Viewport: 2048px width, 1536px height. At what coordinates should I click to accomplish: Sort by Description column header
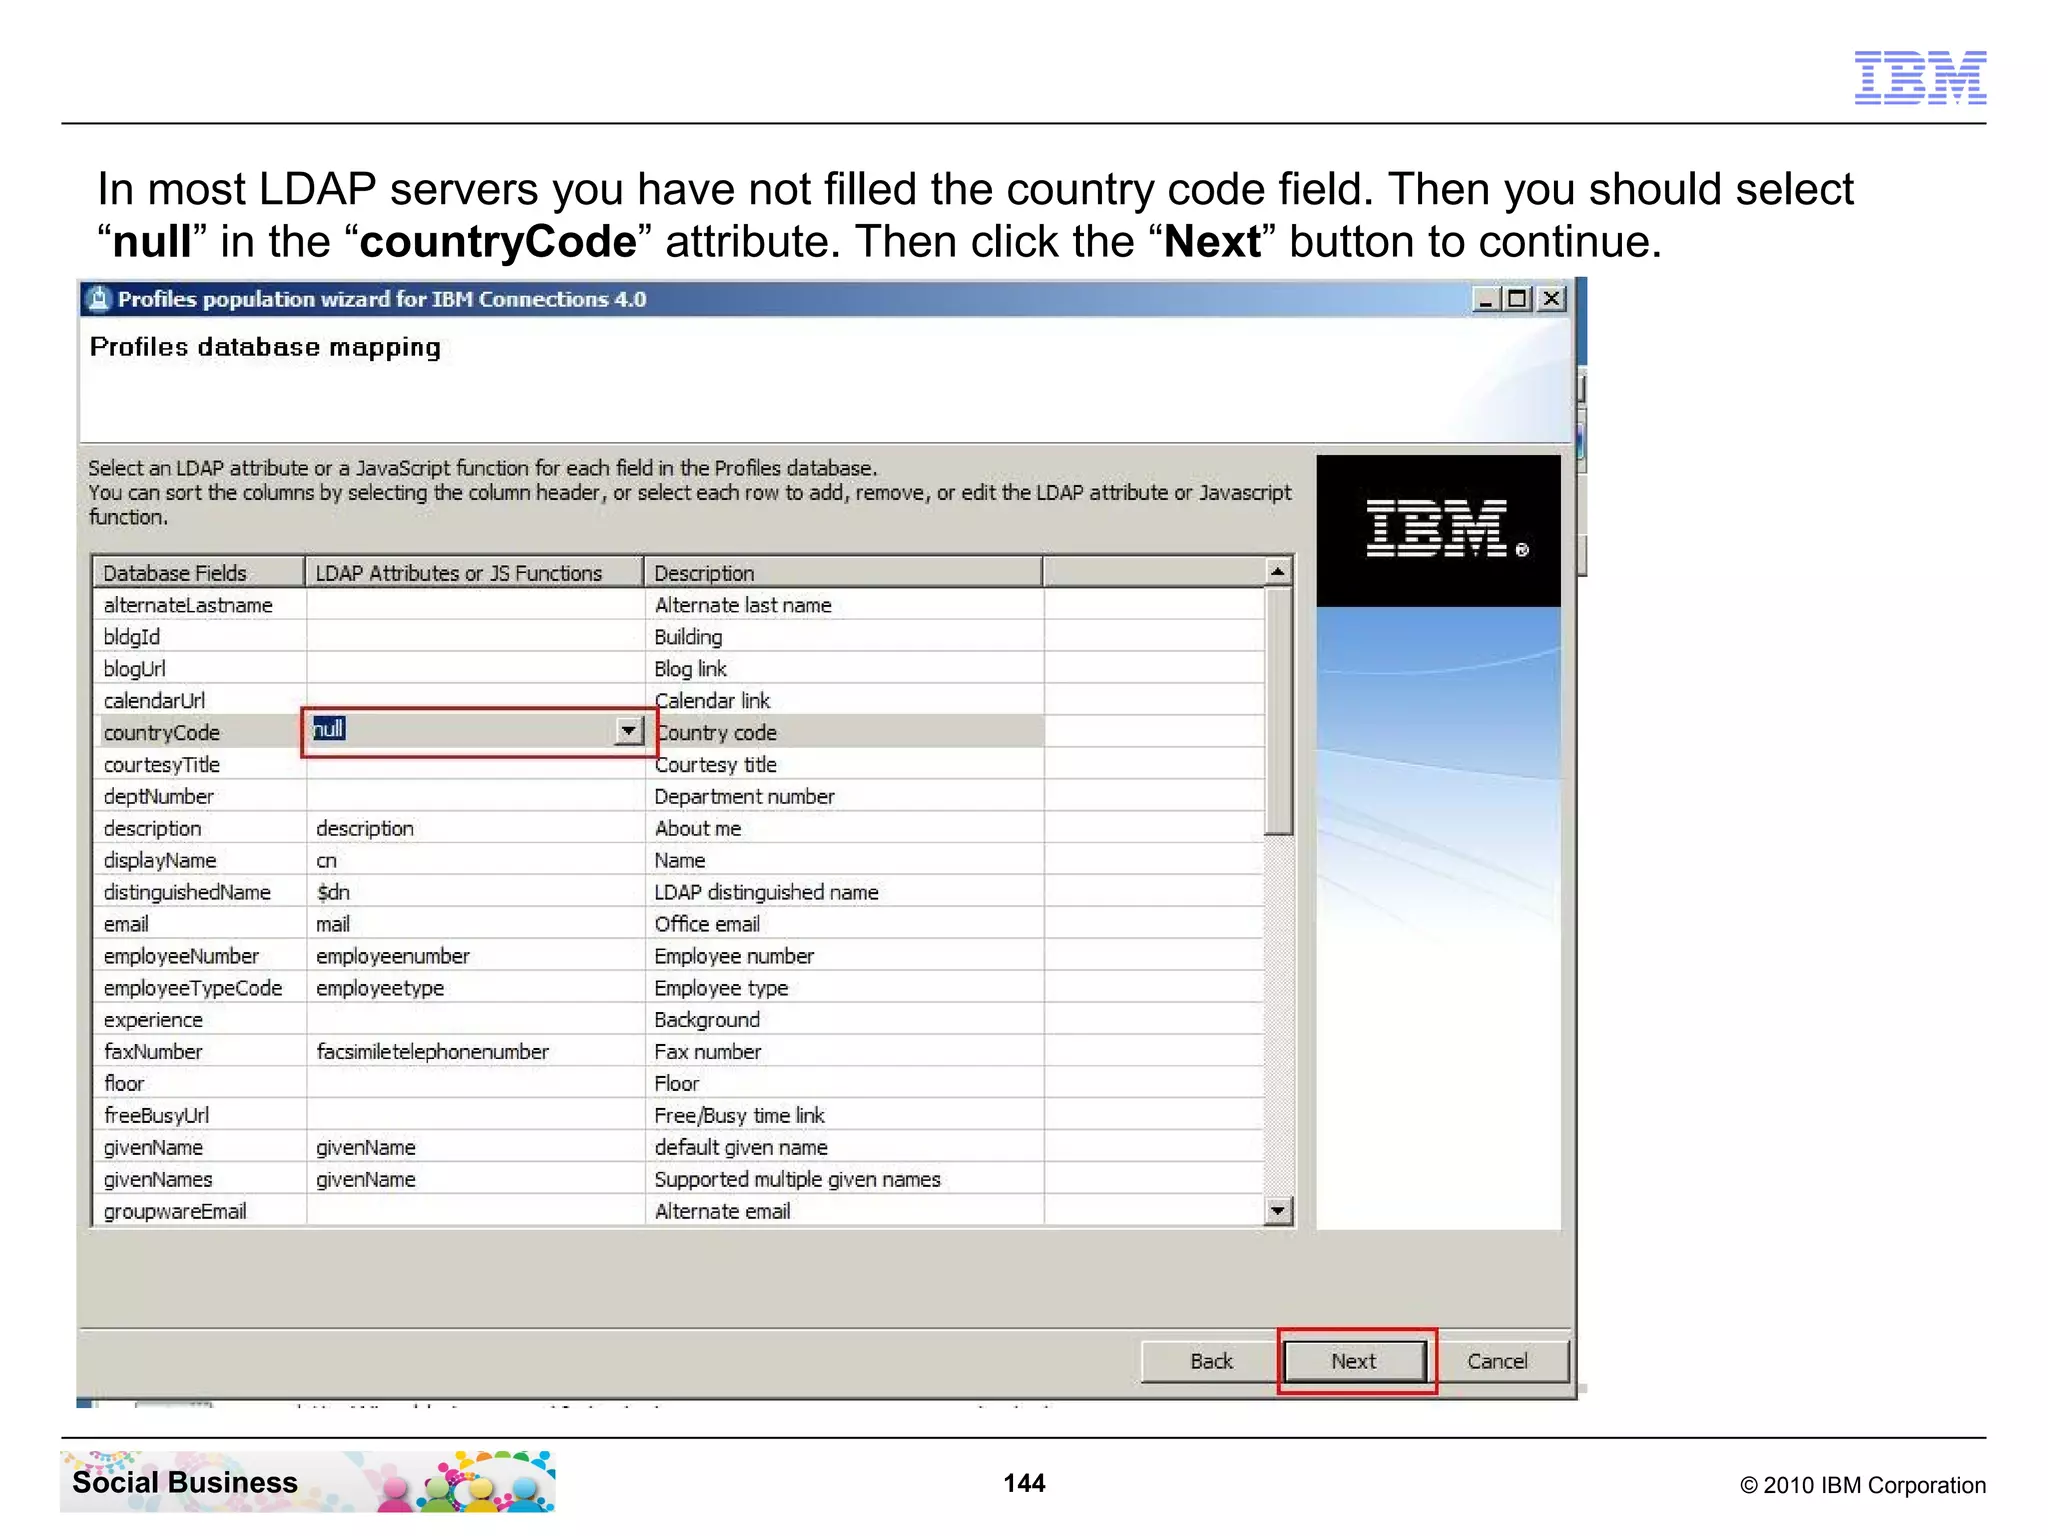(x=843, y=573)
